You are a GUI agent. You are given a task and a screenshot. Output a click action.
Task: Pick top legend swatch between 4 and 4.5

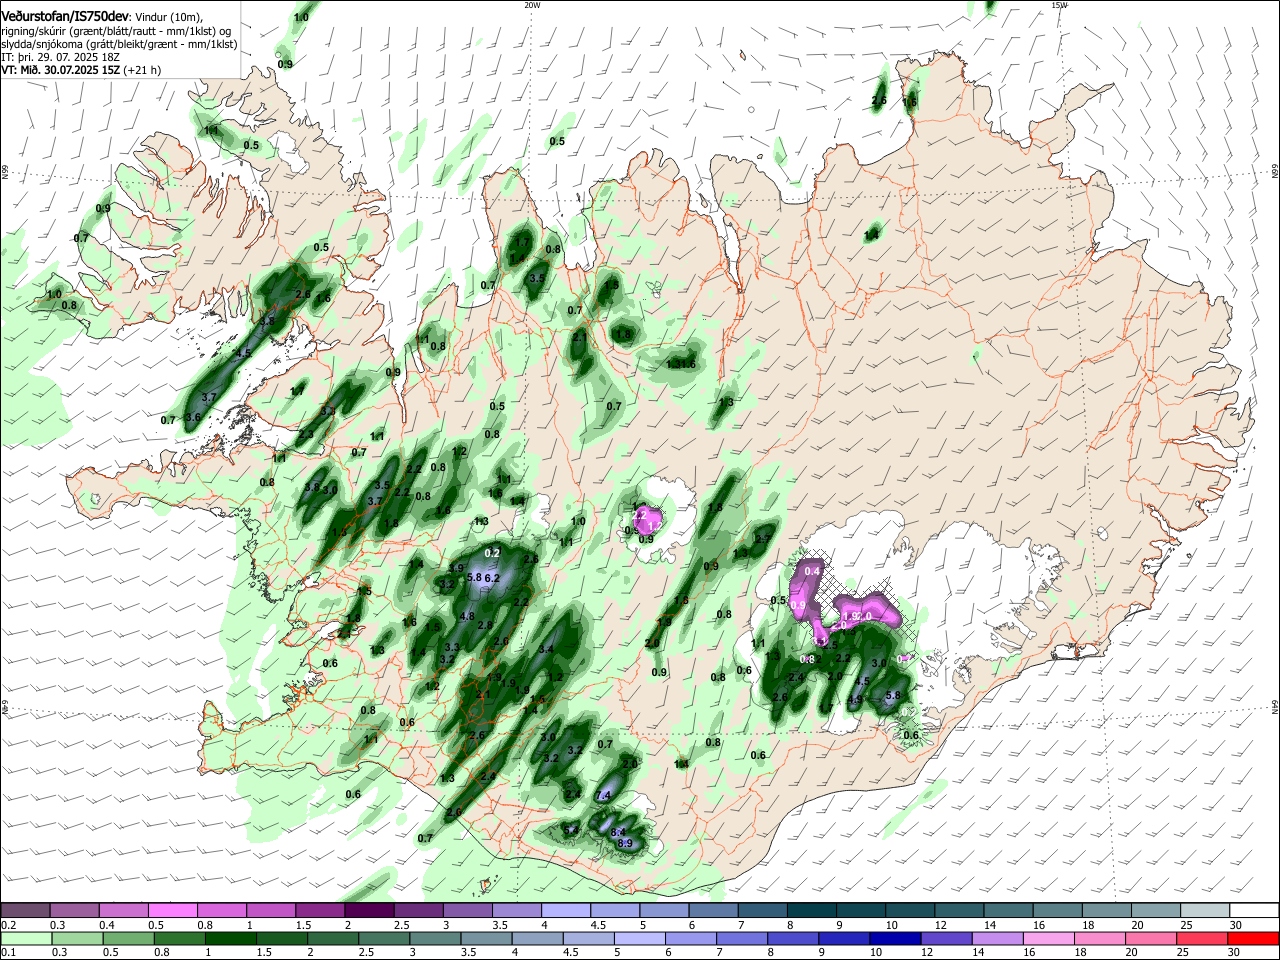point(564,910)
